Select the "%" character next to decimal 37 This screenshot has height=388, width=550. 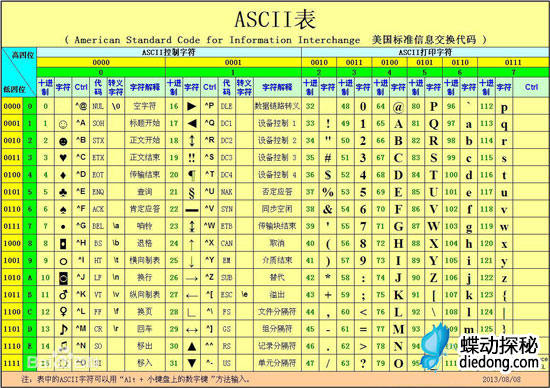pyautogui.click(x=328, y=192)
